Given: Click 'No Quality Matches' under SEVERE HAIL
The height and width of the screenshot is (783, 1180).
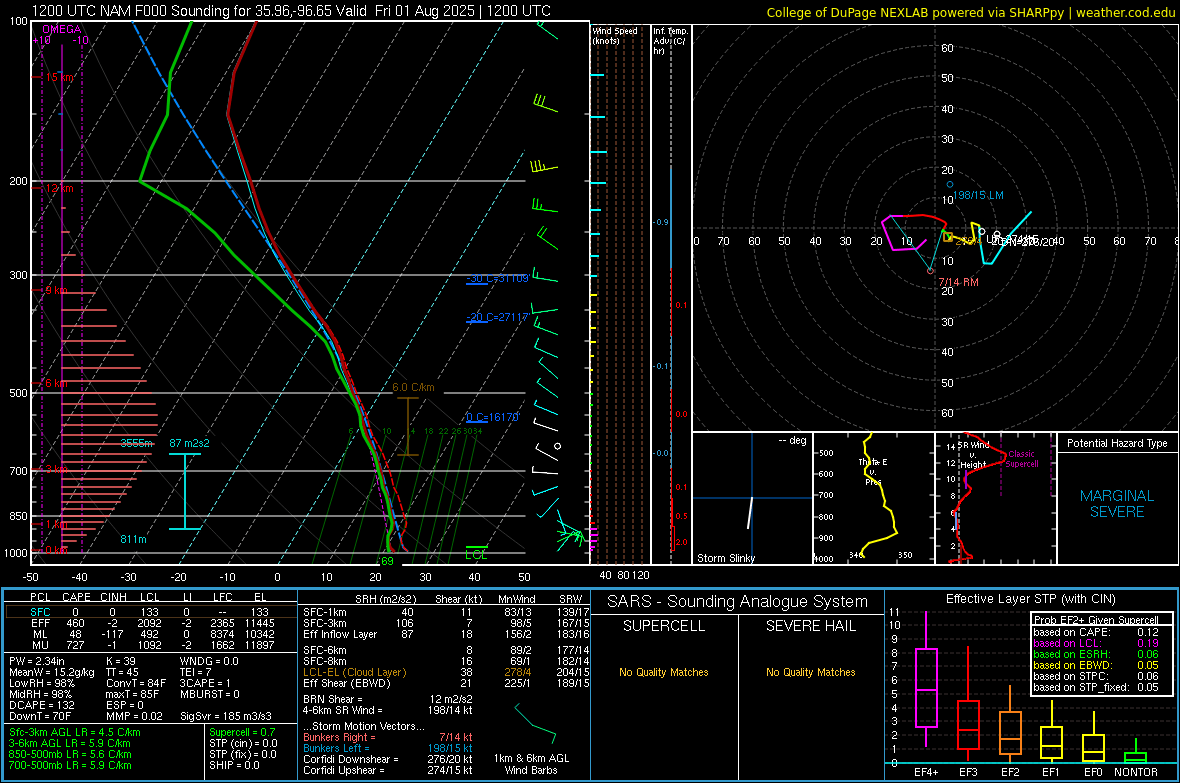Looking at the screenshot, I should click(x=810, y=672).
